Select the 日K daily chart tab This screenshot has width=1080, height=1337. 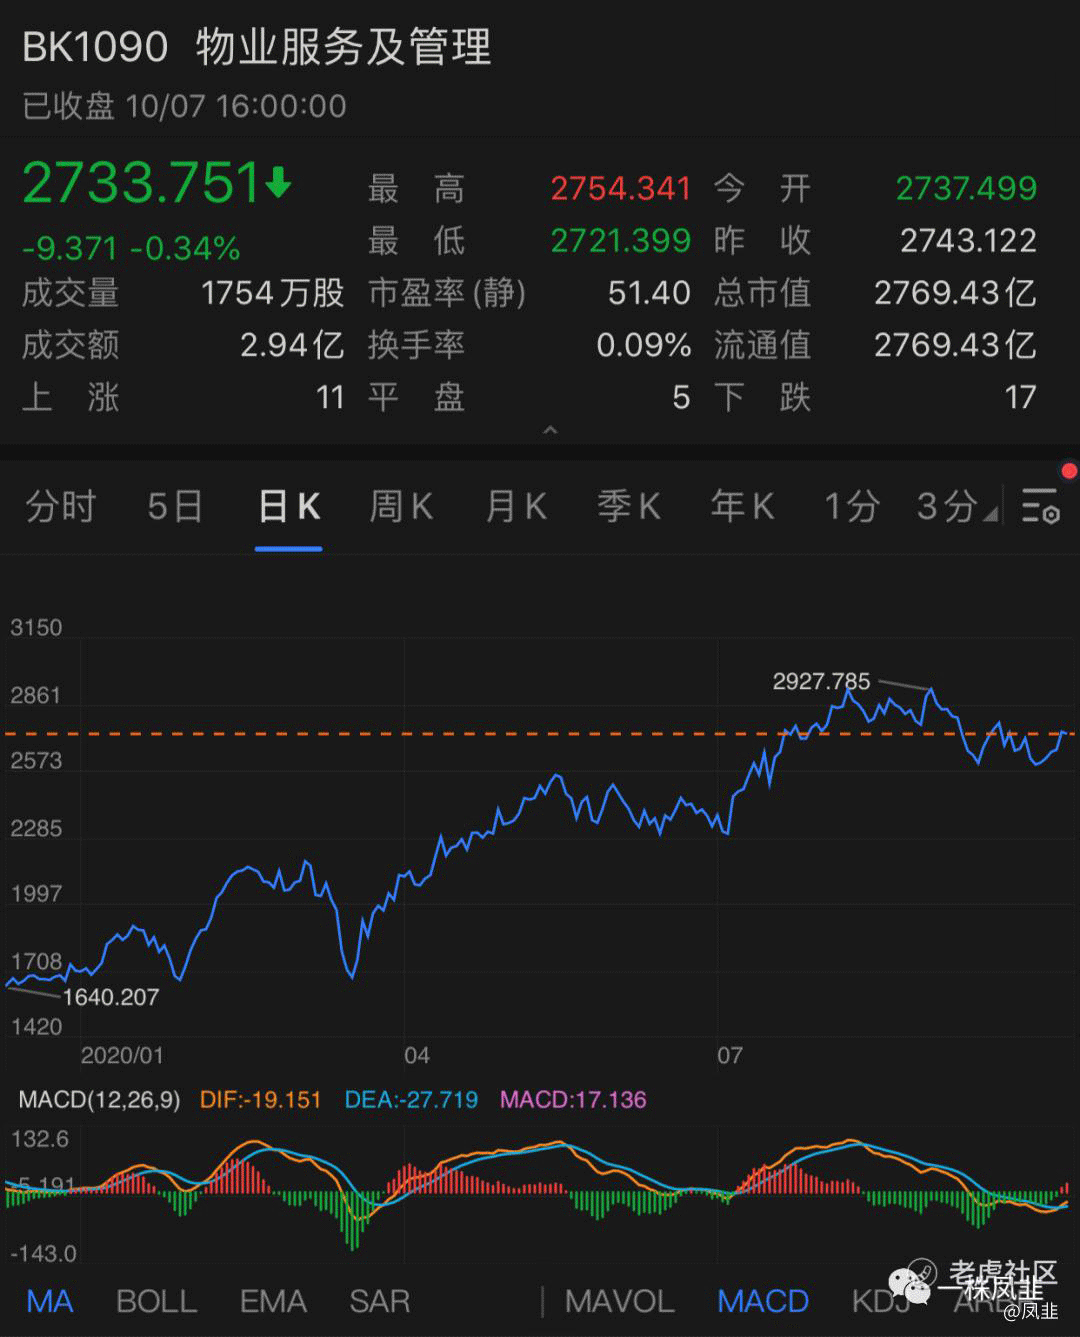tap(289, 507)
